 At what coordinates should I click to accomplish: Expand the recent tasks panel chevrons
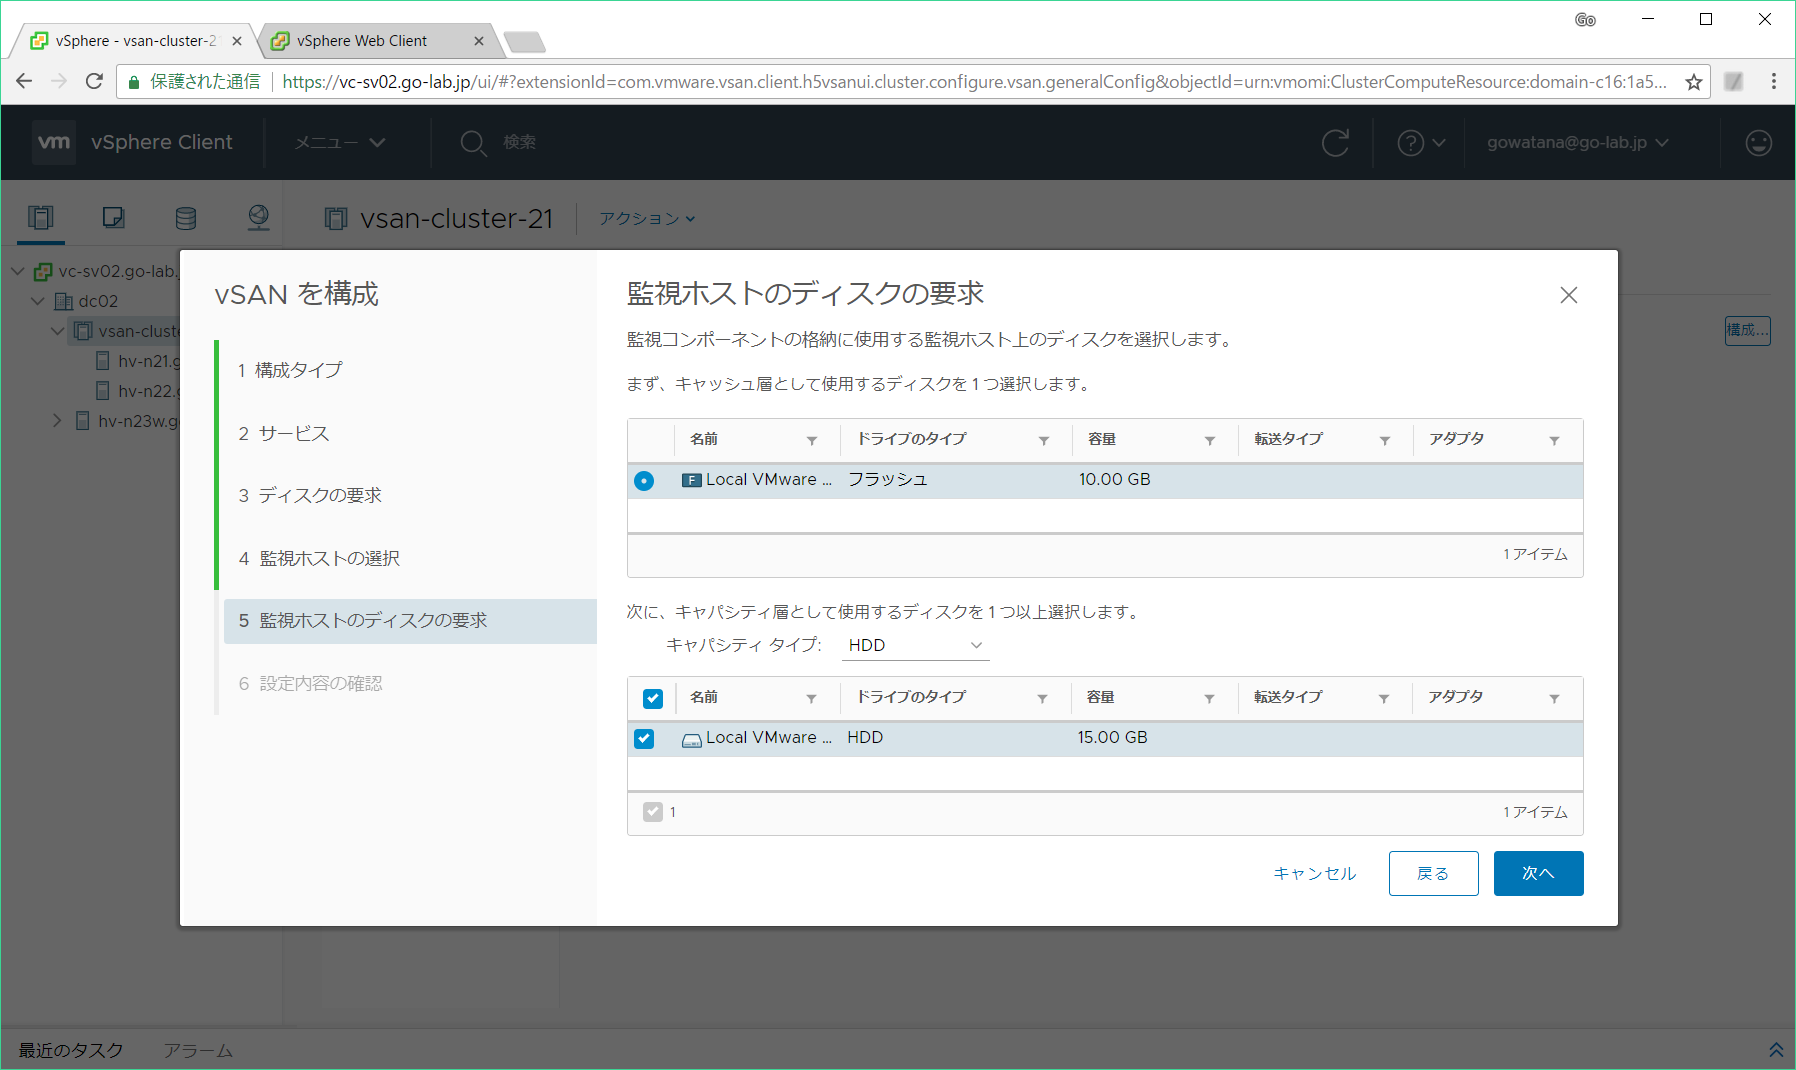pos(1776,1050)
